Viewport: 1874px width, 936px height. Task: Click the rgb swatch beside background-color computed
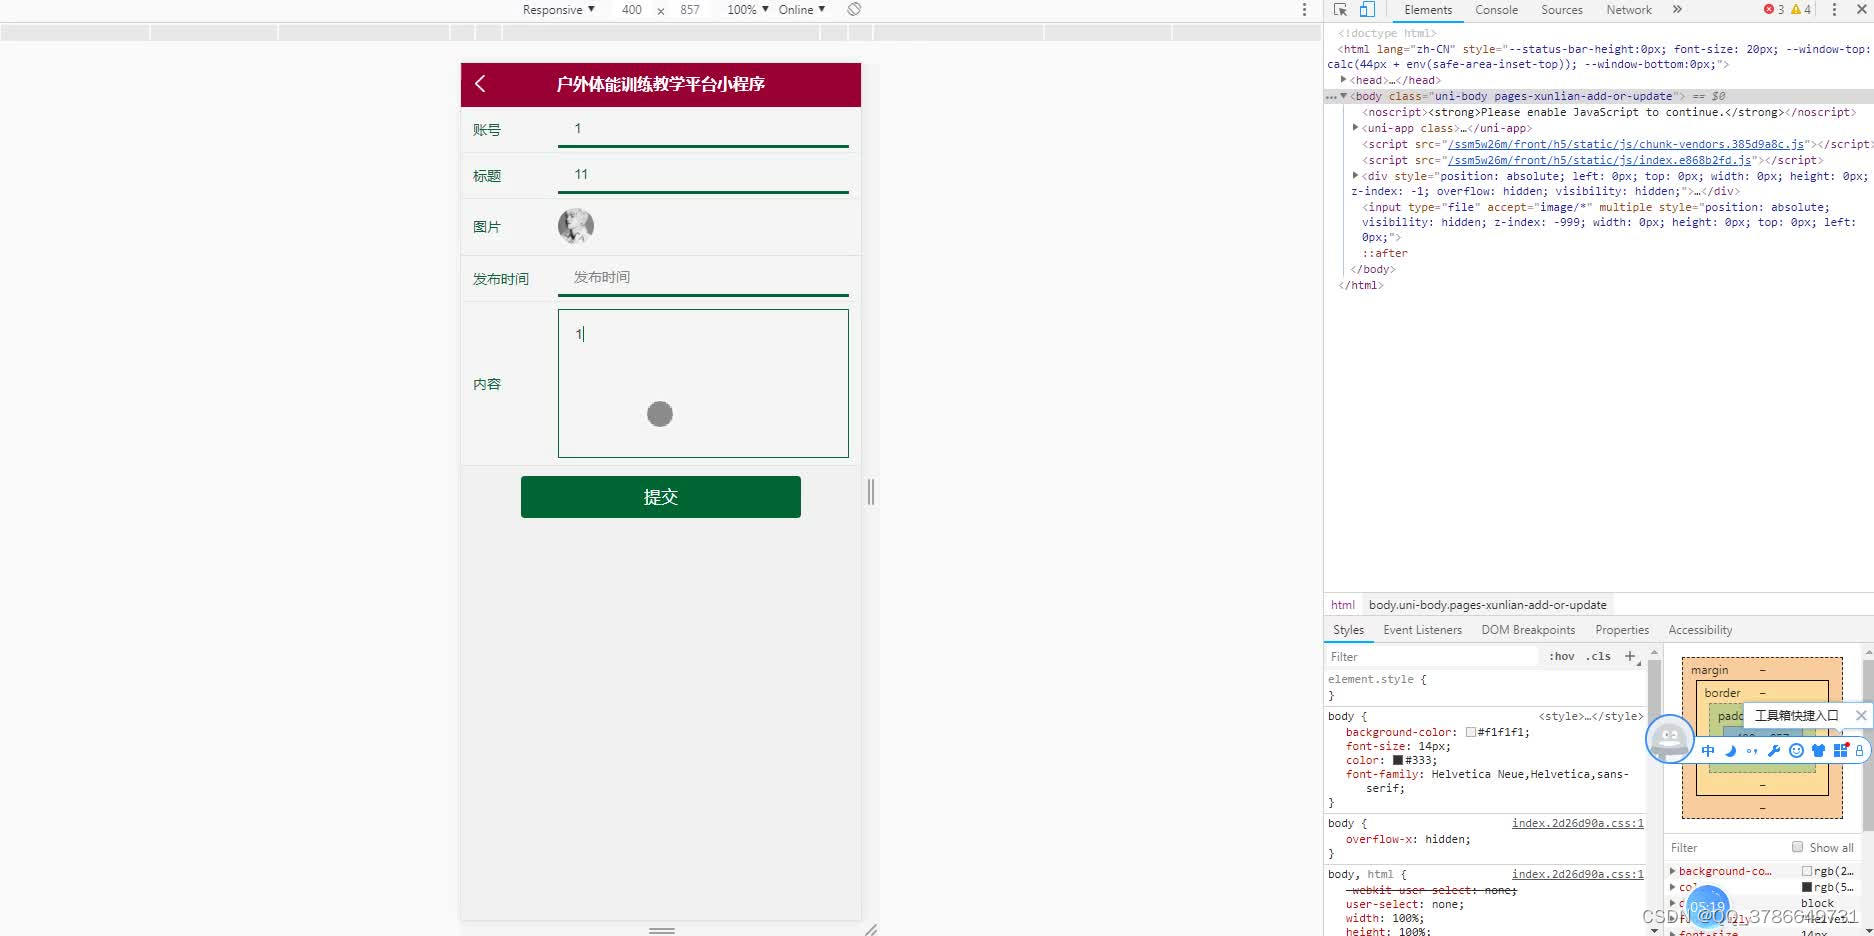1807,871
